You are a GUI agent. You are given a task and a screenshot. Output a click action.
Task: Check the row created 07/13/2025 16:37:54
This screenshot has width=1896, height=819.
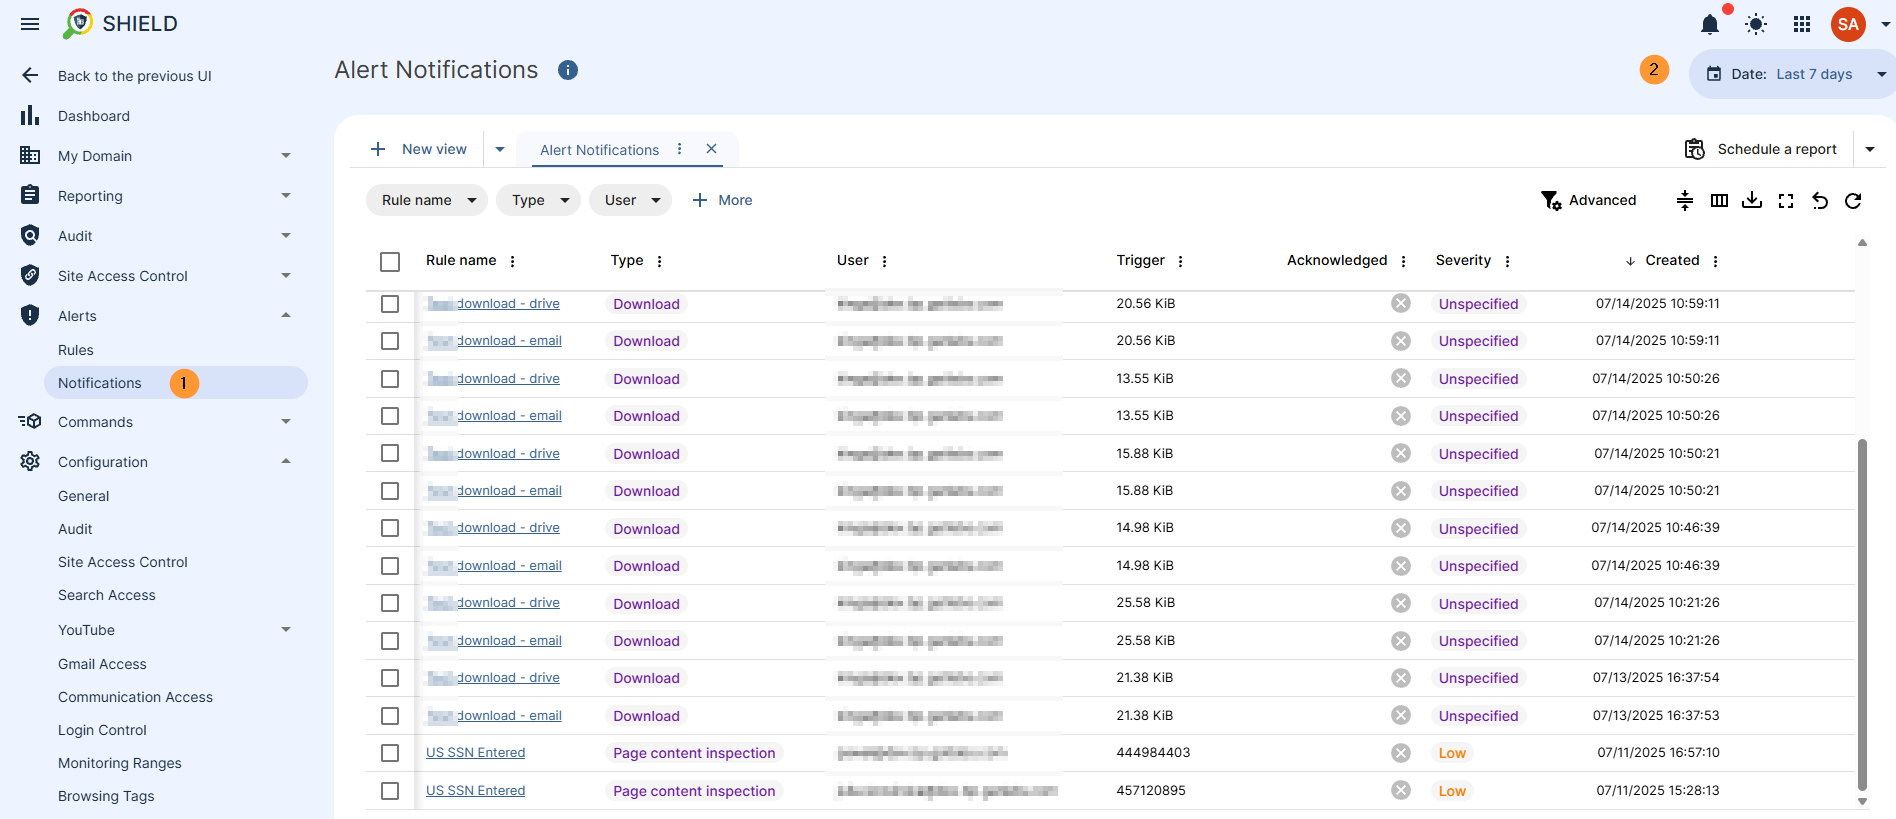390,678
